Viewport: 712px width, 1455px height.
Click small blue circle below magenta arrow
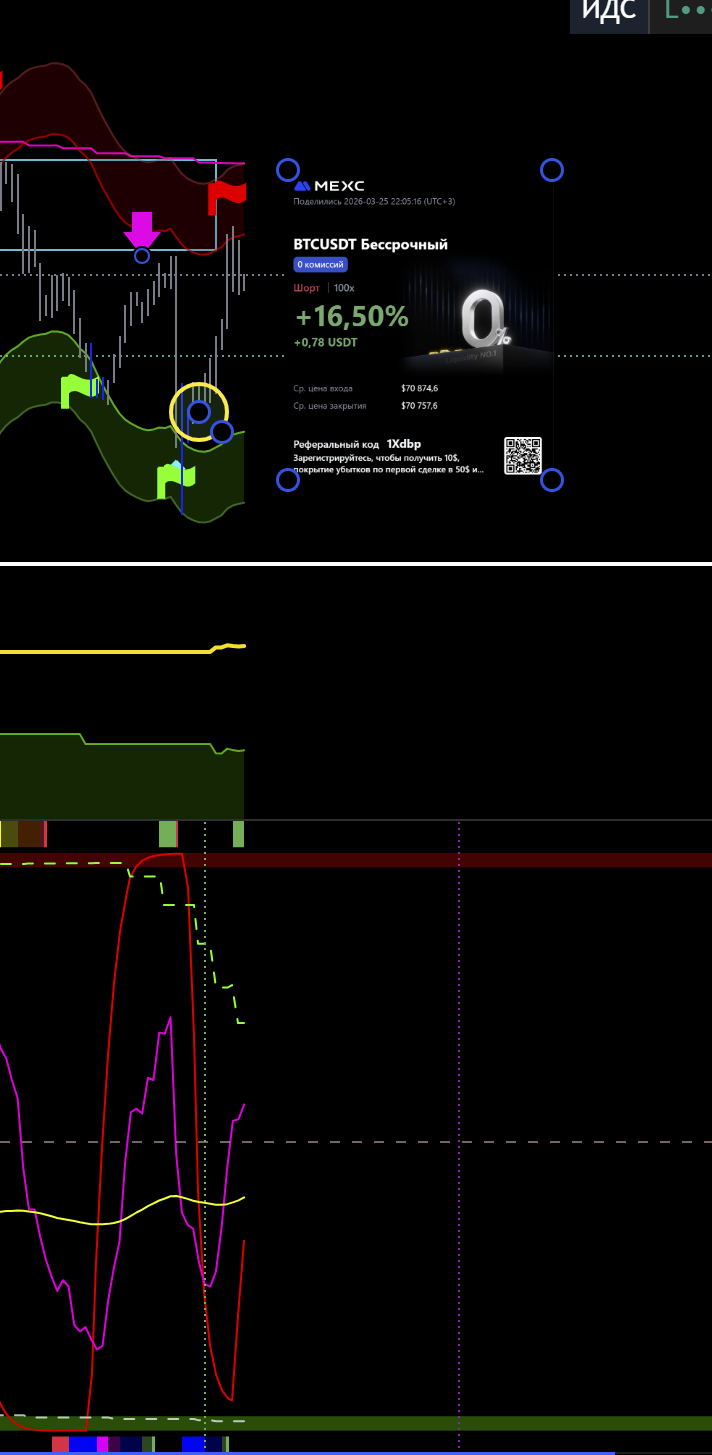[142, 256]
